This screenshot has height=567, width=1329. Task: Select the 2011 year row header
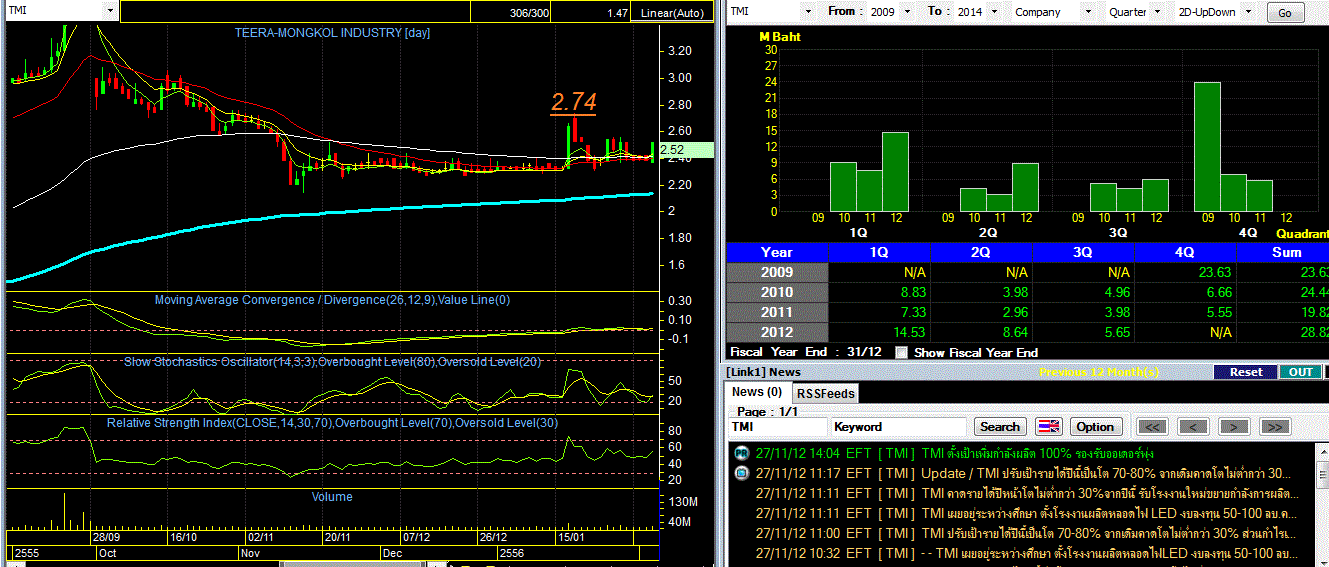click(x=777, y=312)
